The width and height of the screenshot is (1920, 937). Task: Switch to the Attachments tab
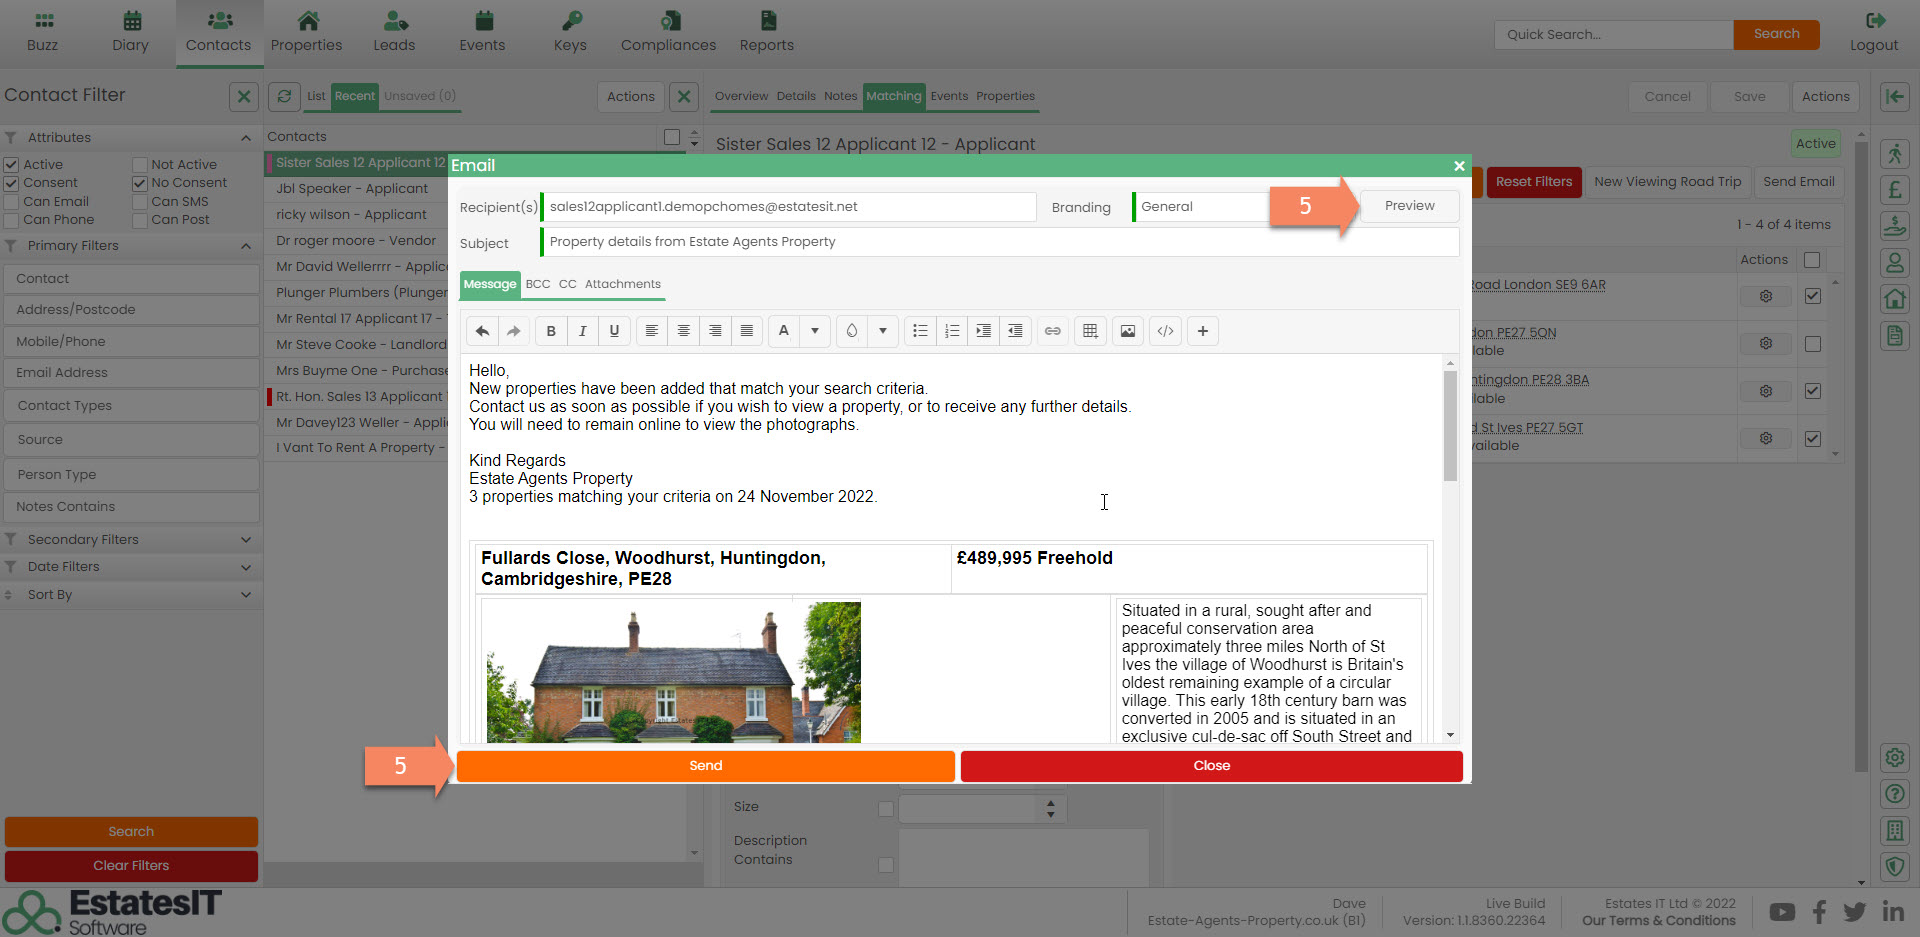[622, 284]
